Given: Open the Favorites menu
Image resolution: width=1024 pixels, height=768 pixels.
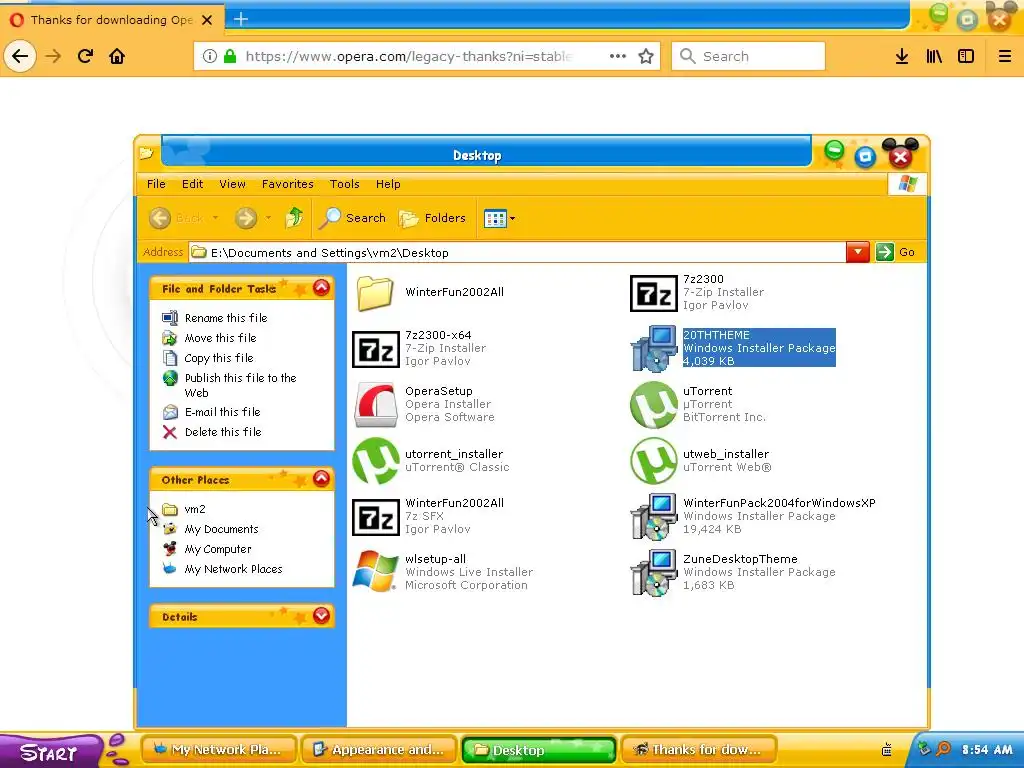Looking at the screenshot, I should pyautogui.click(x=287, y=184).
